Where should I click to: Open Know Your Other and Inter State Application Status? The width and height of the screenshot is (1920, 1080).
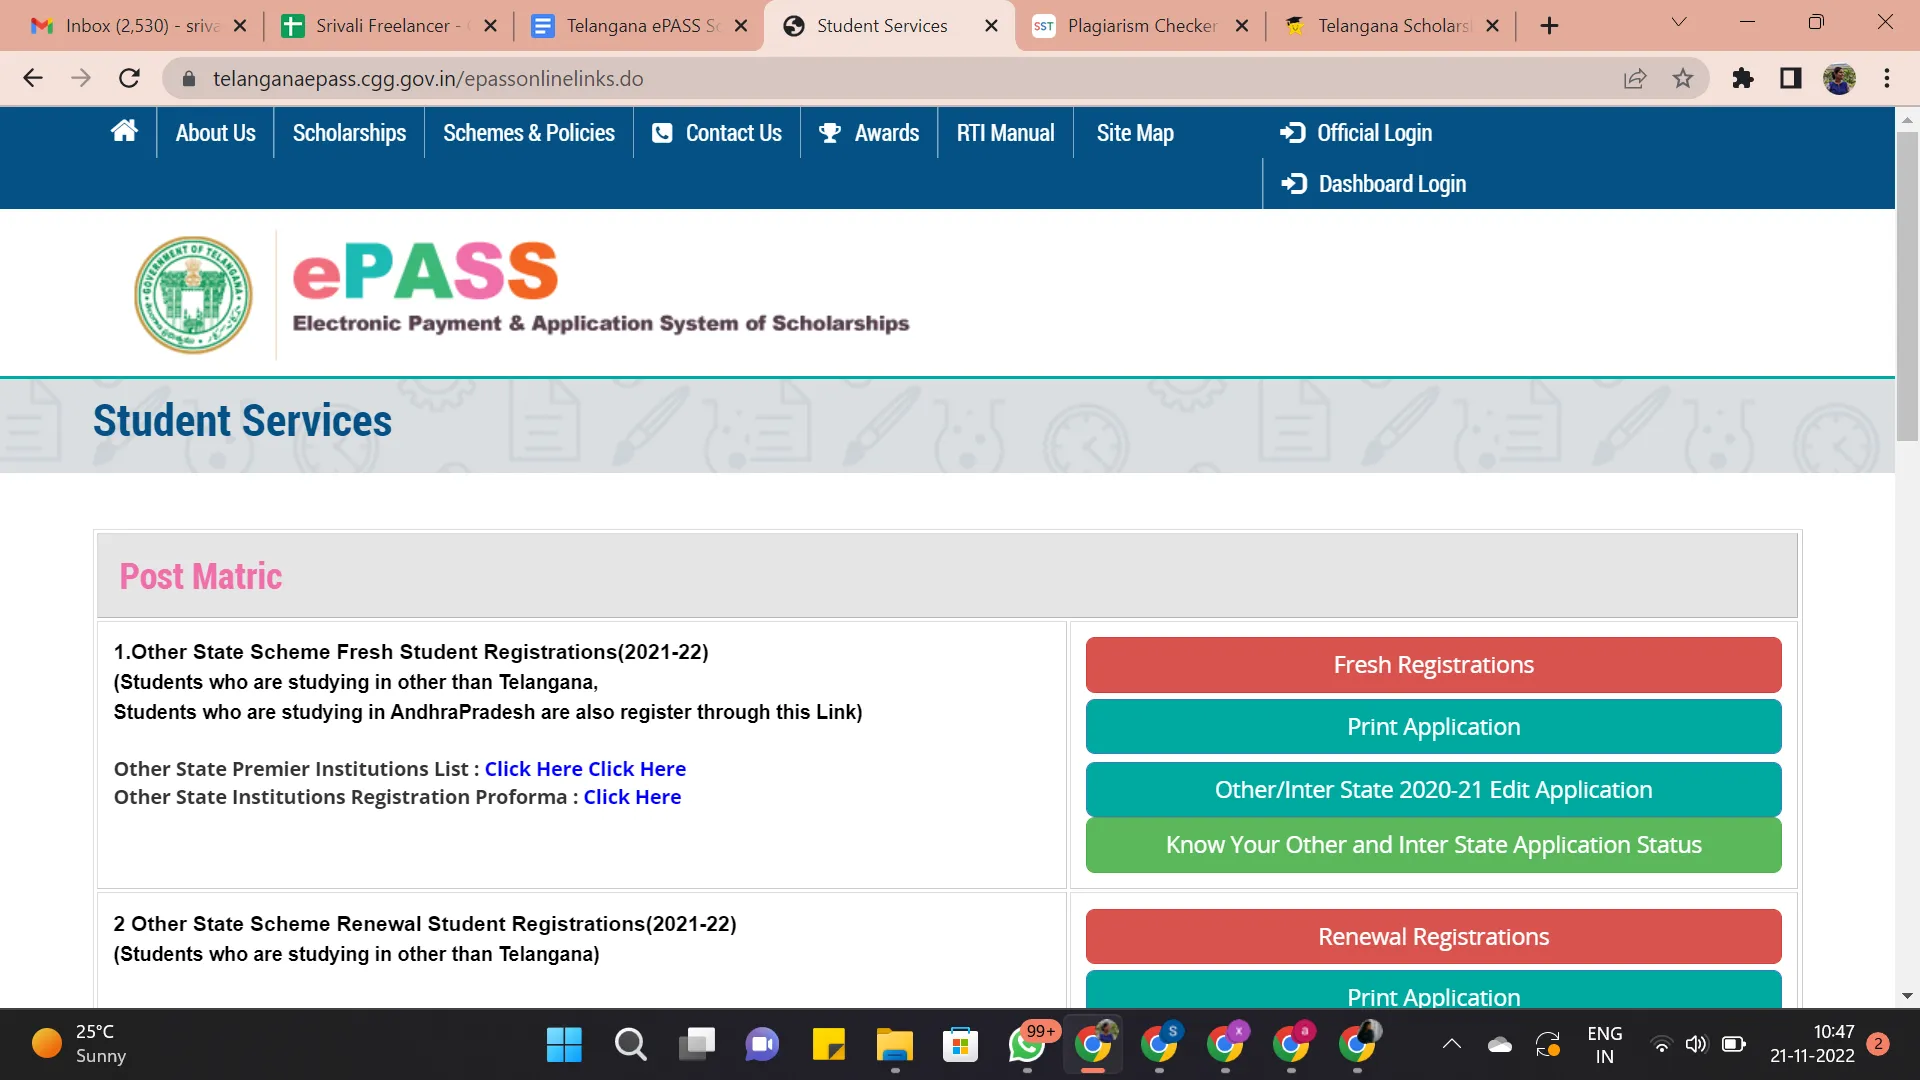pos(1433,845)
